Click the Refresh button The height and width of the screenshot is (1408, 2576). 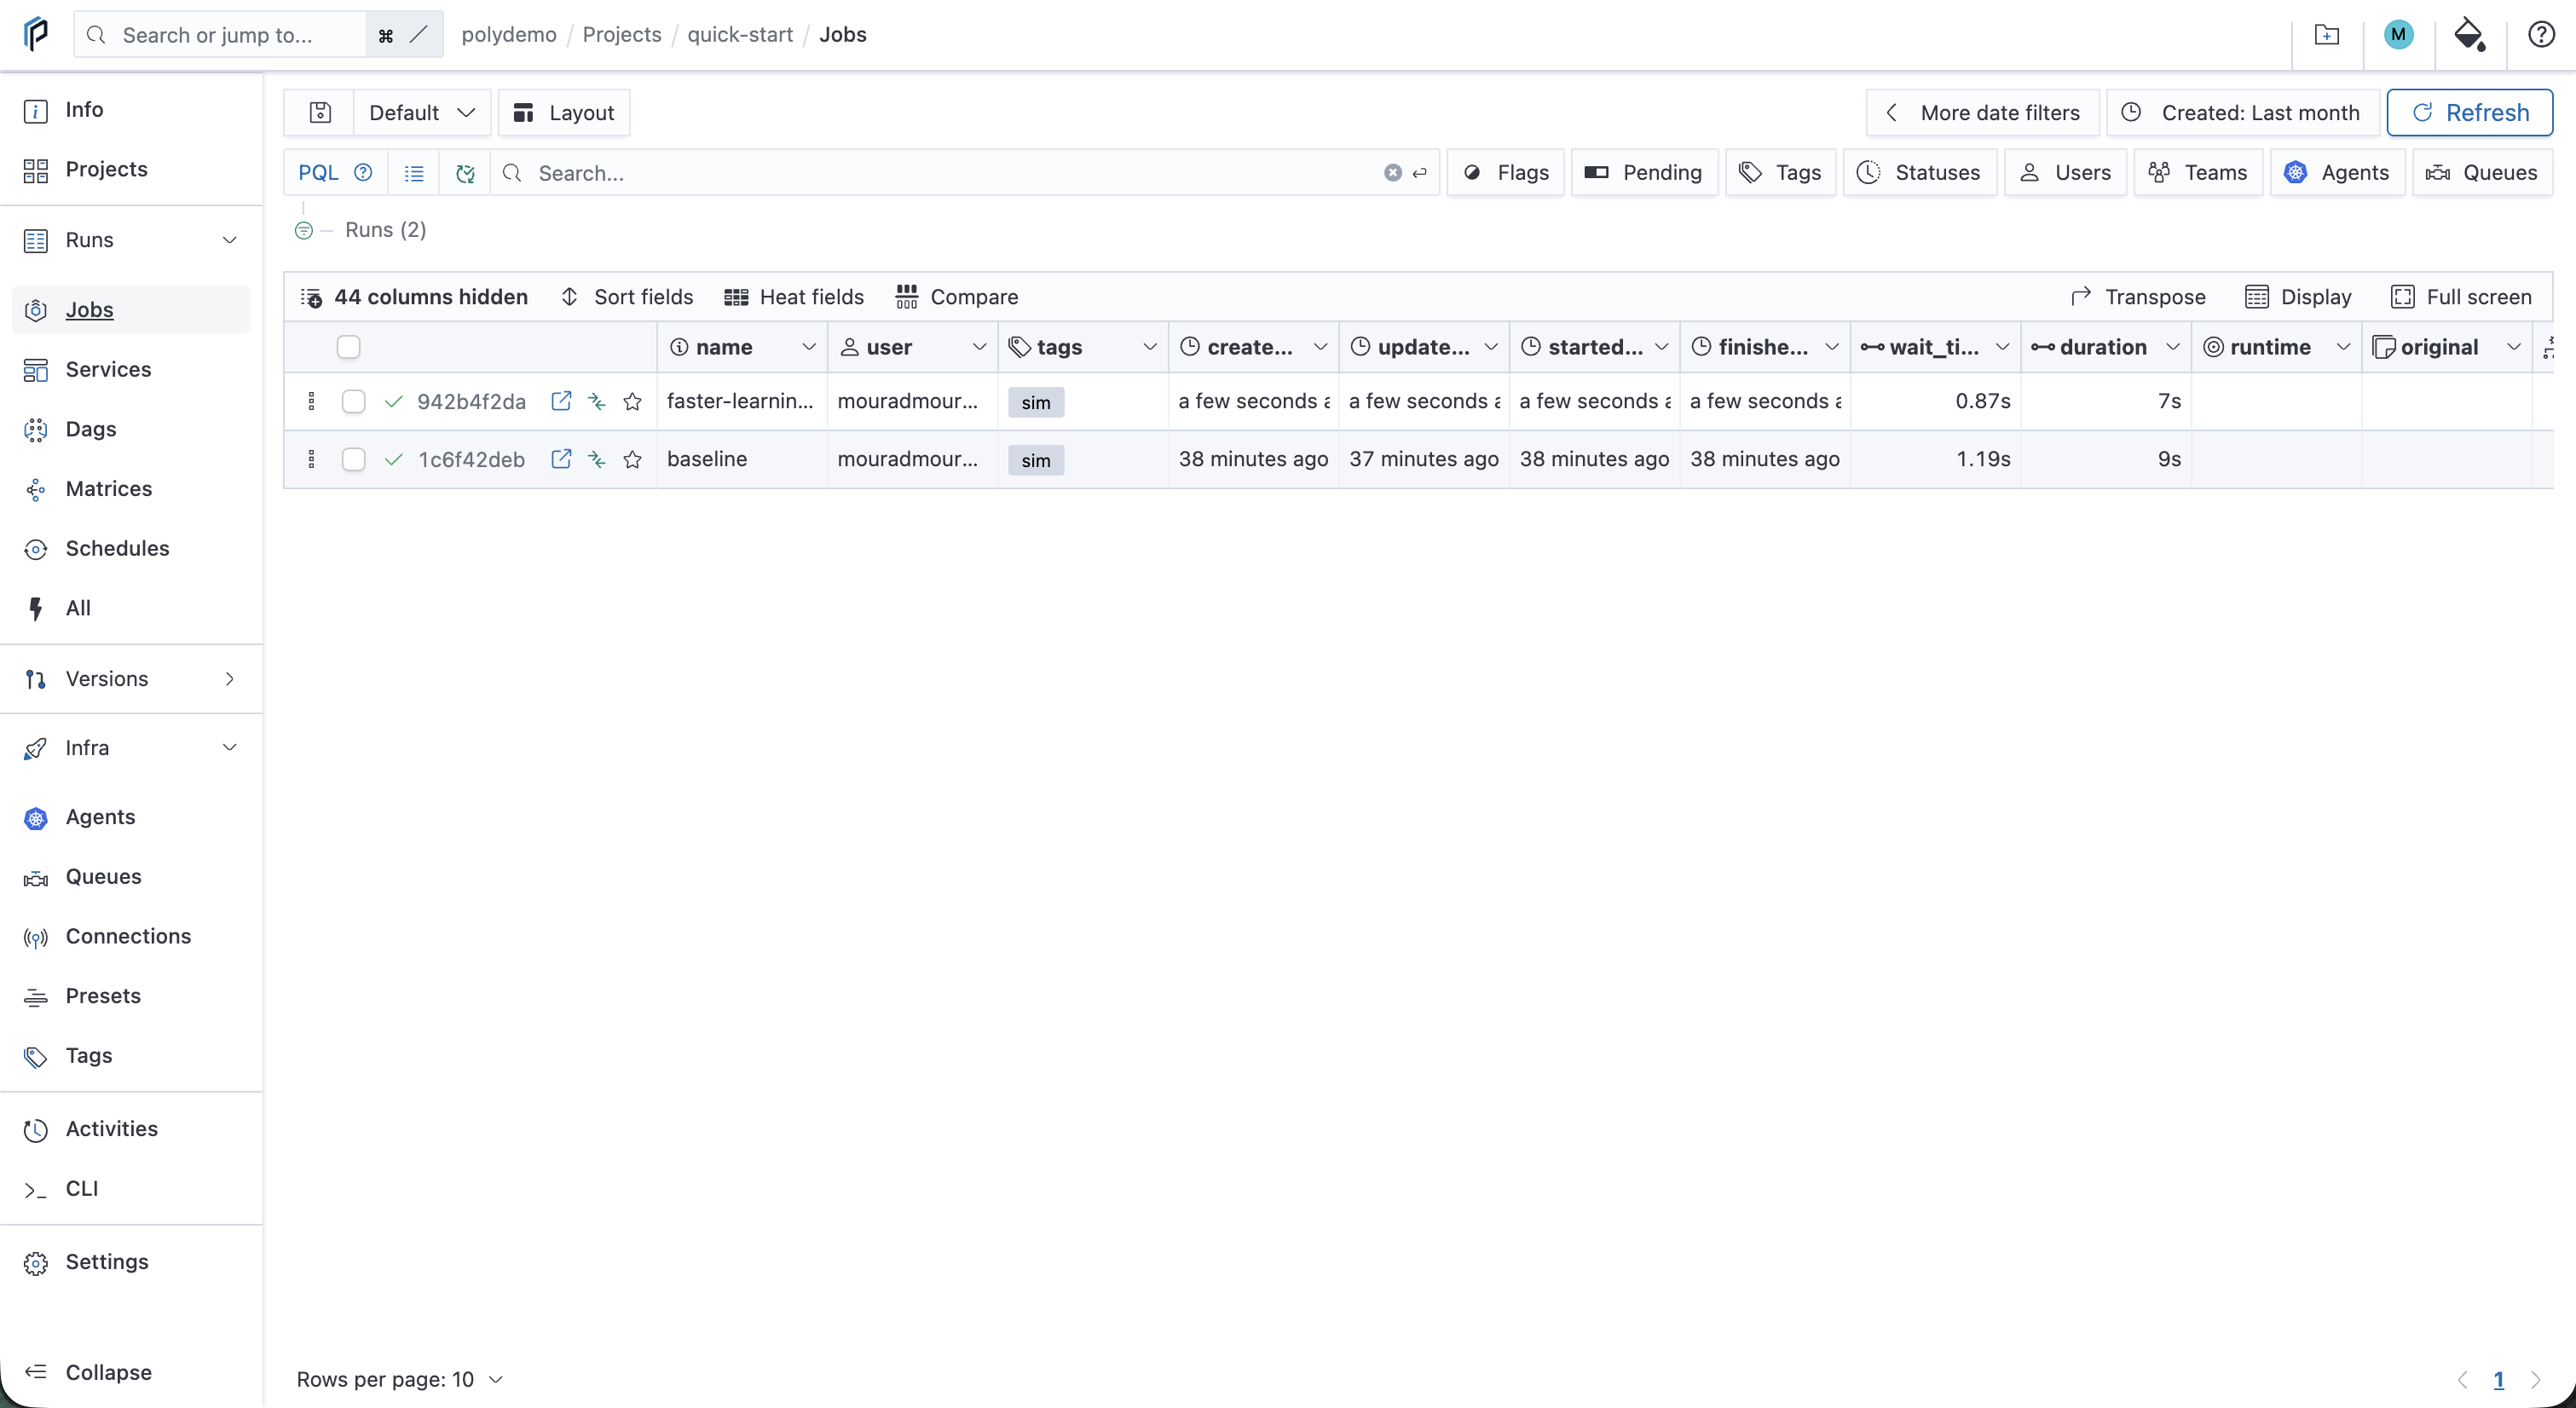click(x=2469, y=112)
